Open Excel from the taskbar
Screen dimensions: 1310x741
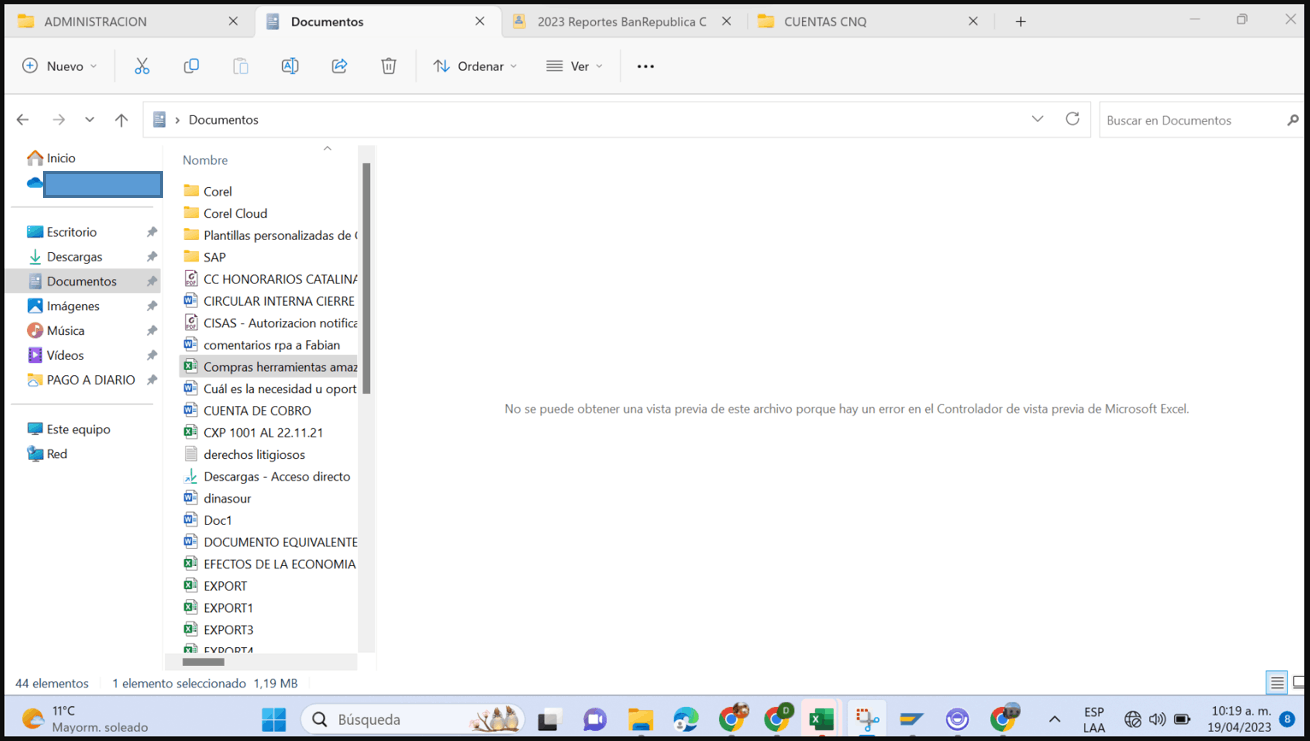click(x=821, y=718)
